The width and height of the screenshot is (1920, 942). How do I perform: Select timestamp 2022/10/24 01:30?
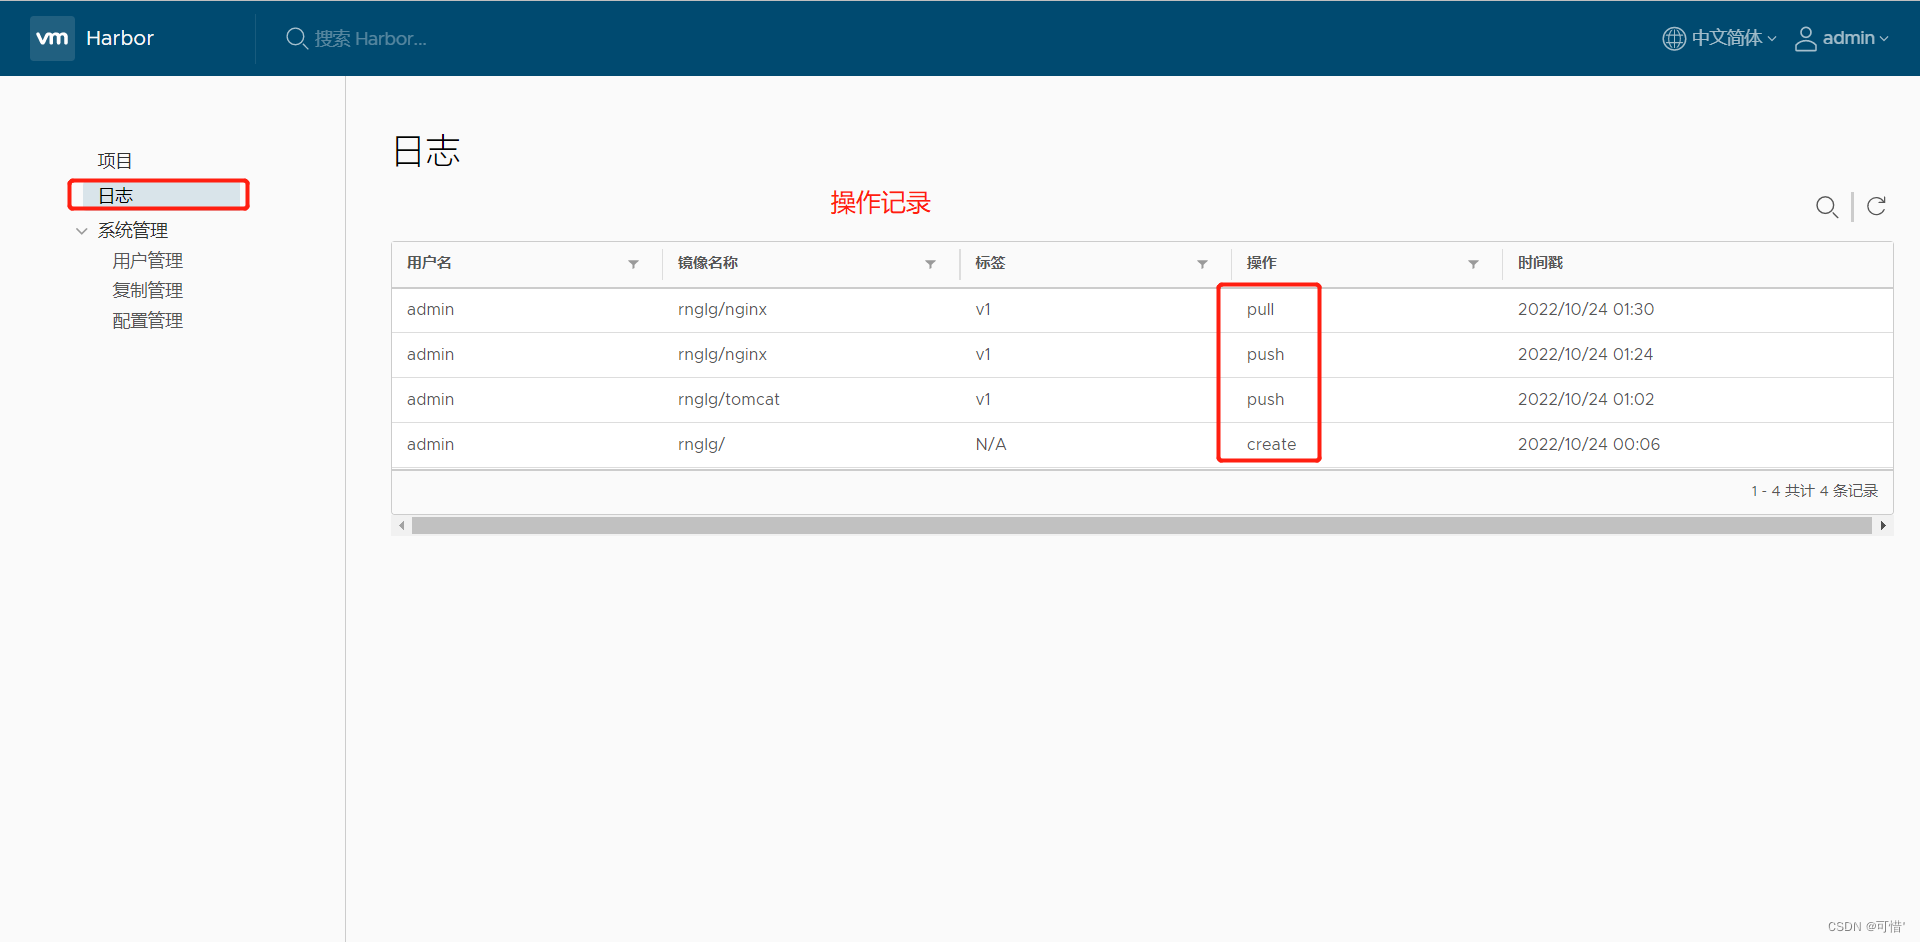coord(1586,310)
